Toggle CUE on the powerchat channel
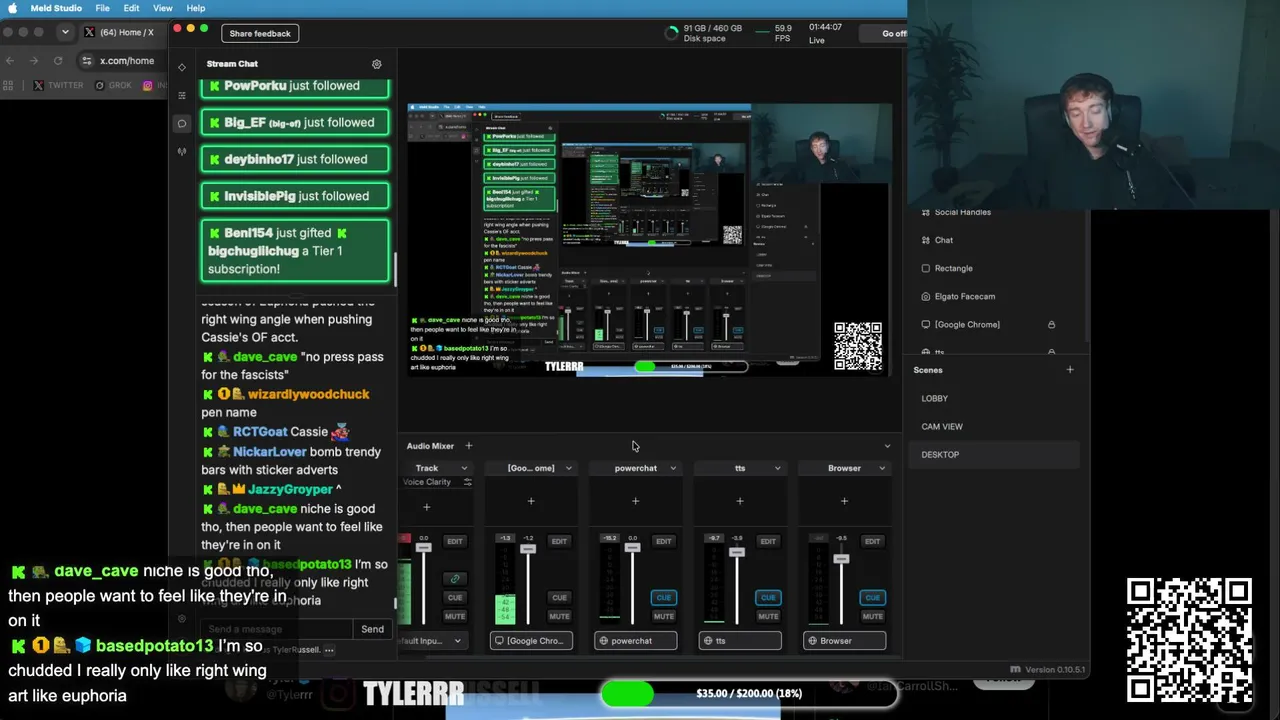Screen dimensions: 1280x720 [x=663, y=598]
